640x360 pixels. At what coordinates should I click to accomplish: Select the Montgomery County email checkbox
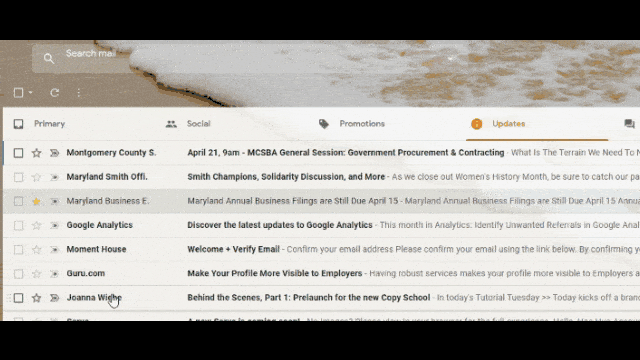(18, 153)
